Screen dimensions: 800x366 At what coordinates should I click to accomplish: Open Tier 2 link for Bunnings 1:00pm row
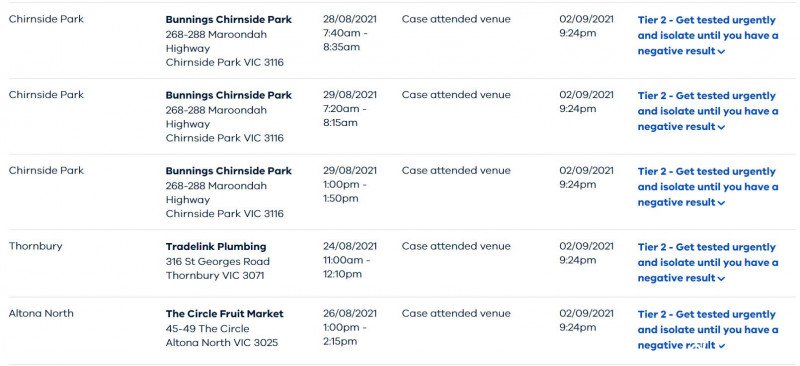(x=708, y=186)
